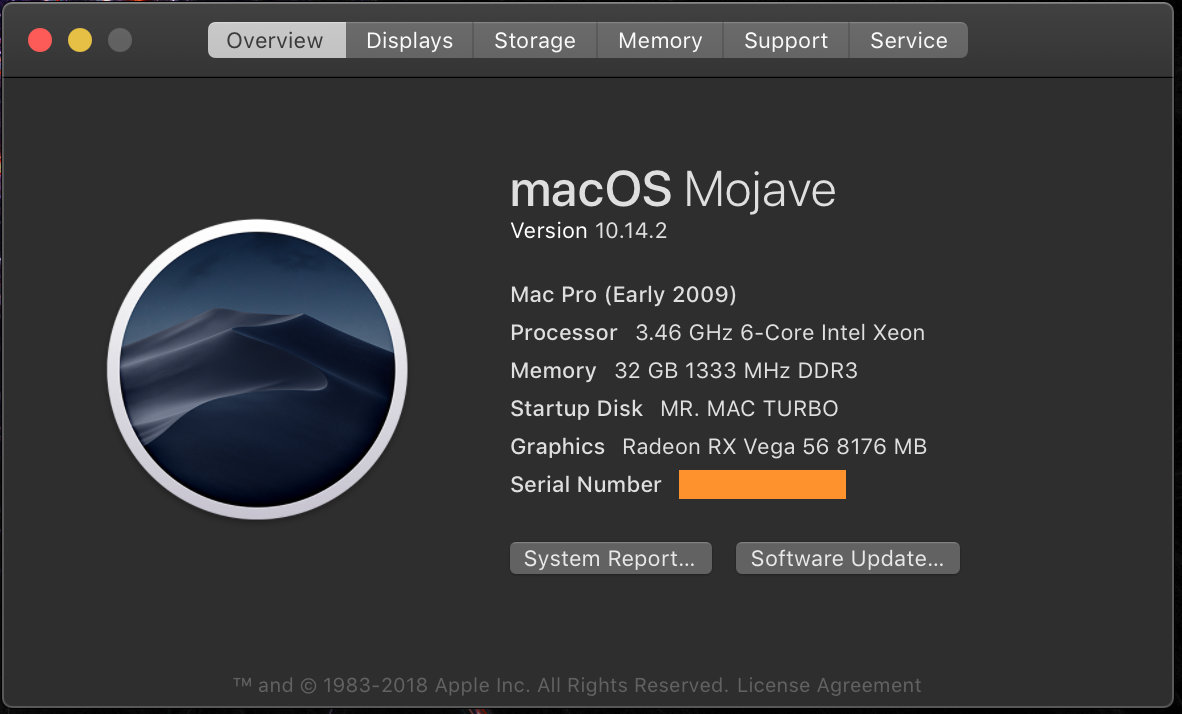Click the Version 10.14.2 text
This screenshot has width=1182, height=714.
tap(589, 231)
